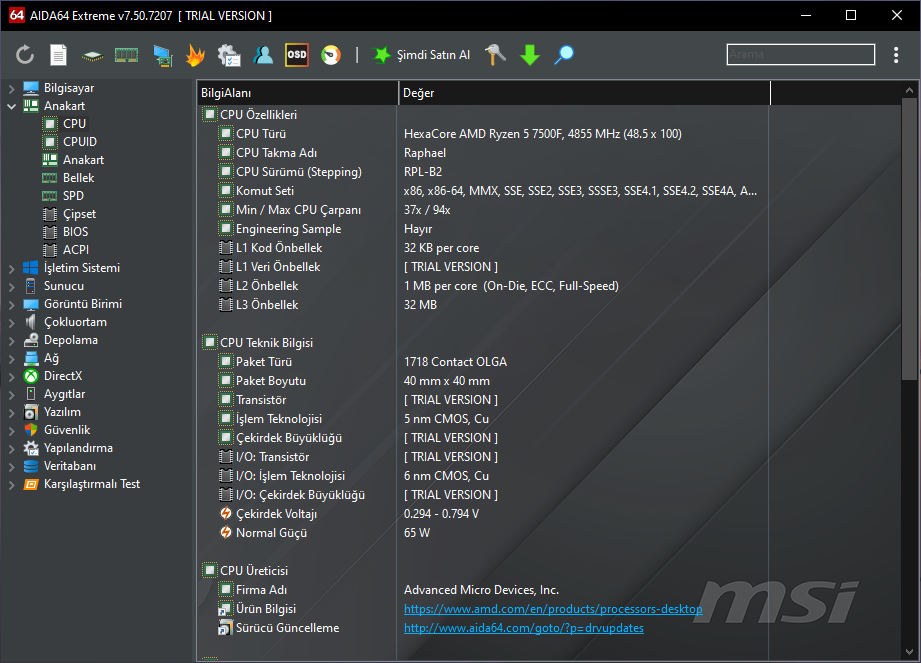Screen dimensions: 921x663
Task: Select CPUID in the sidebar tree
Action: (80, 142)
